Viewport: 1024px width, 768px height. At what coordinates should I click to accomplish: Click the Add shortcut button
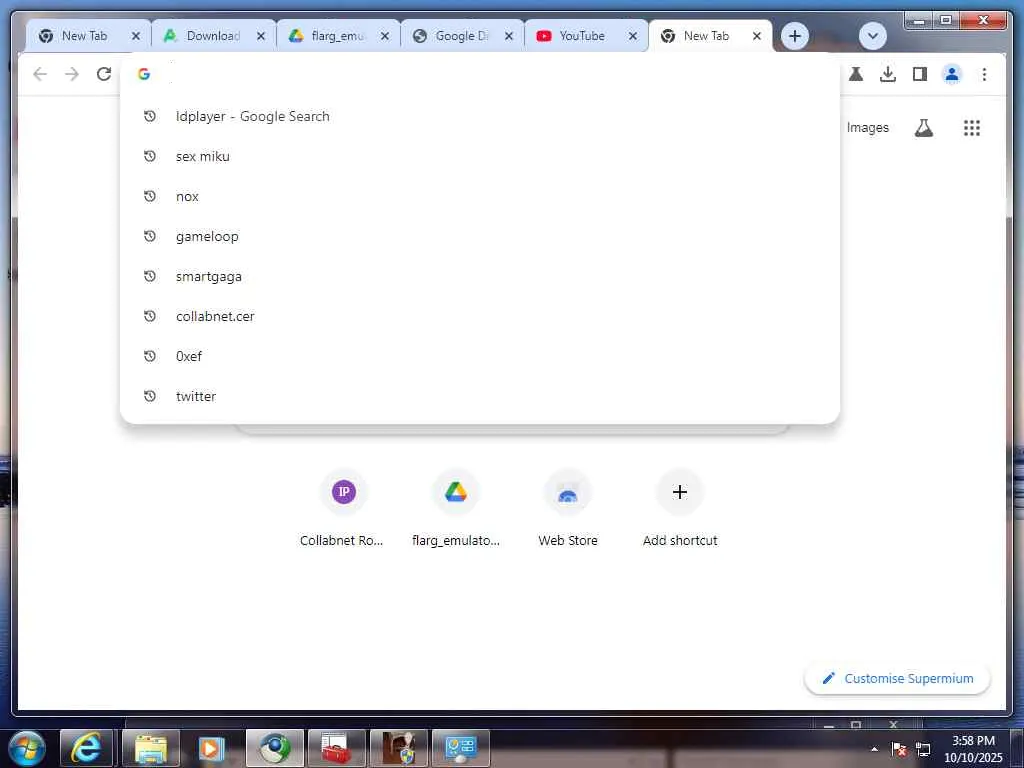680,509
